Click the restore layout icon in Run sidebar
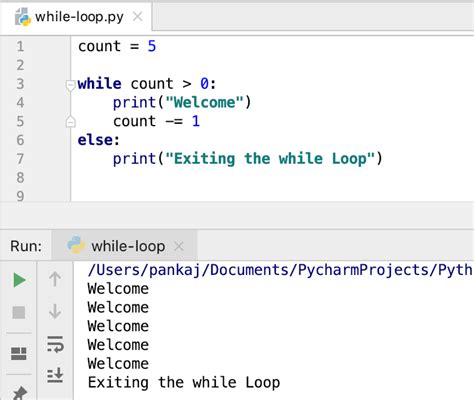 tap(19, 354)
